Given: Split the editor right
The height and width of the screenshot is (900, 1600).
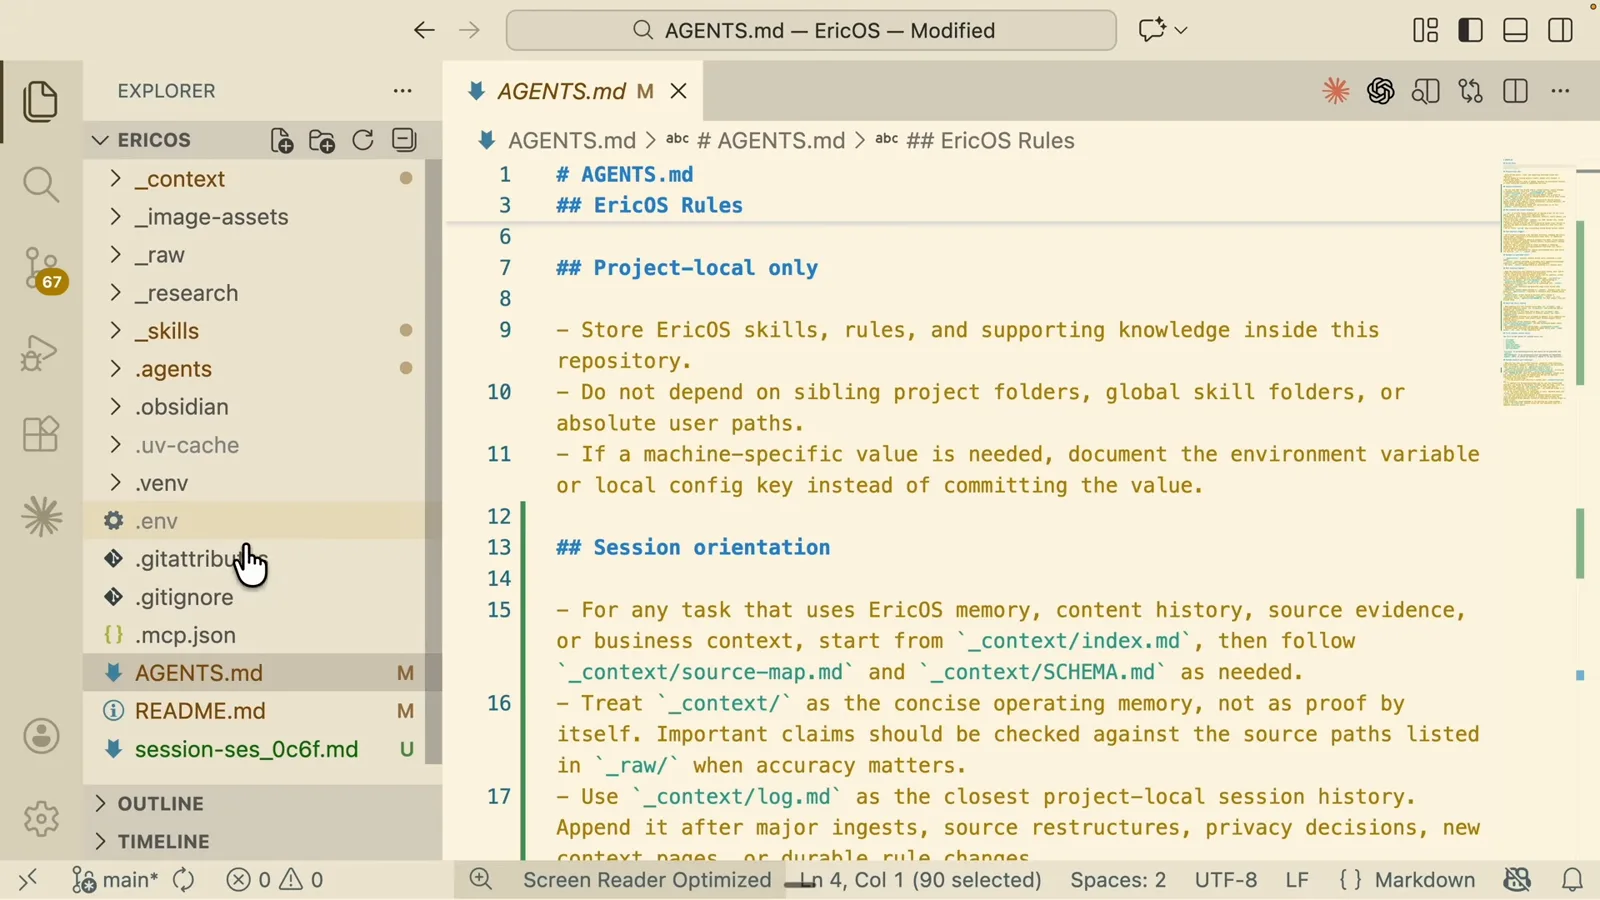Looking at the screenshot, I should 1516,91.
